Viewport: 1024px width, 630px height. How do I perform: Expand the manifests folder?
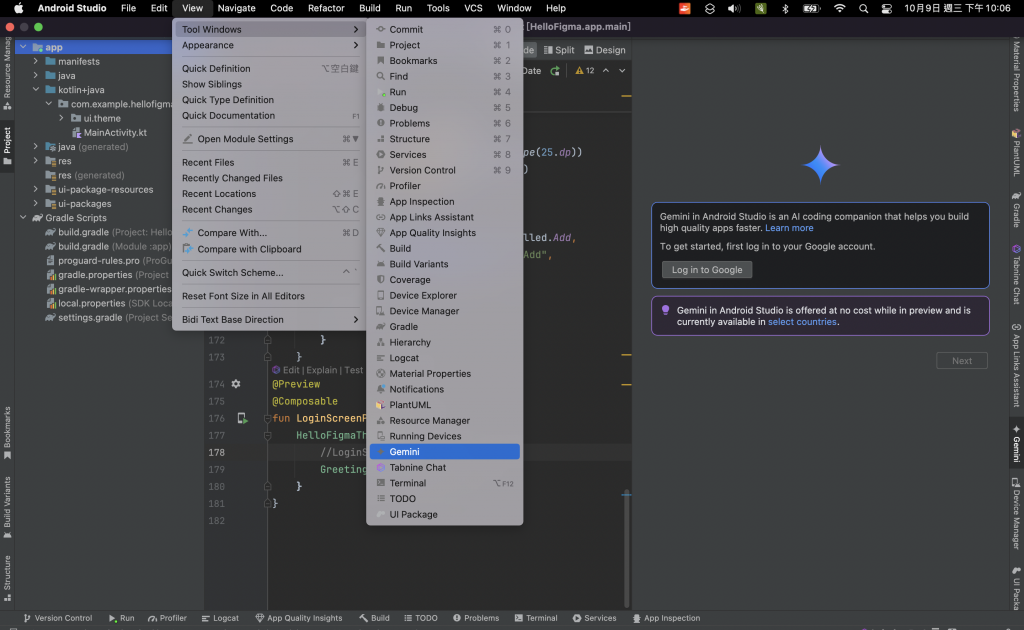click(x=36, y=61)
